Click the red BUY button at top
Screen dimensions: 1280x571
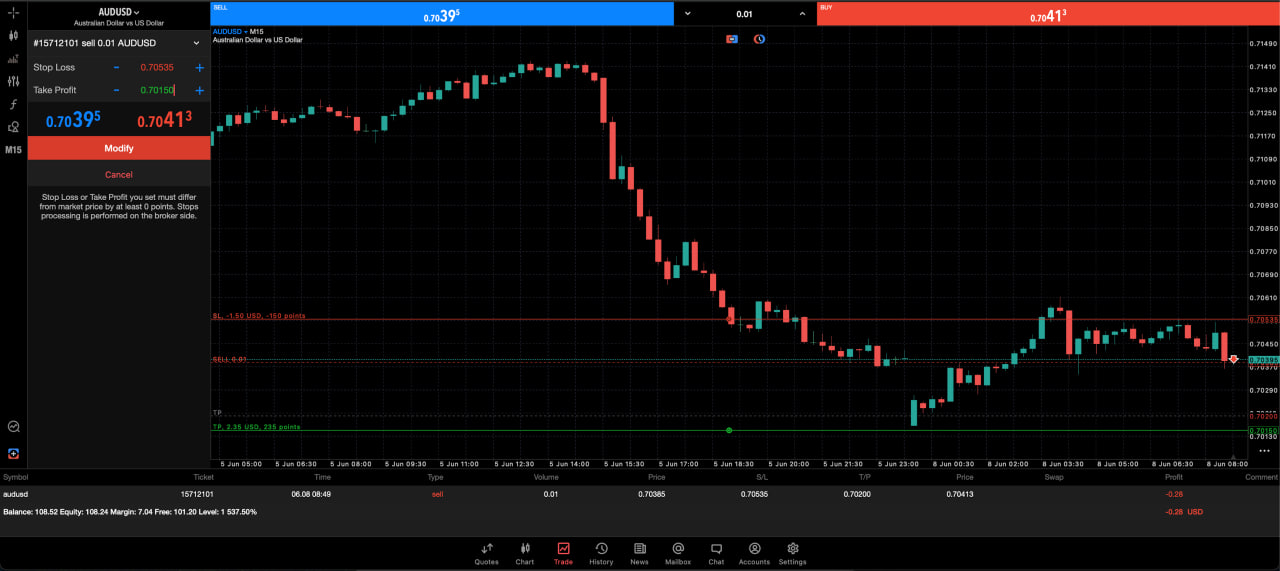click(1048, 13)
